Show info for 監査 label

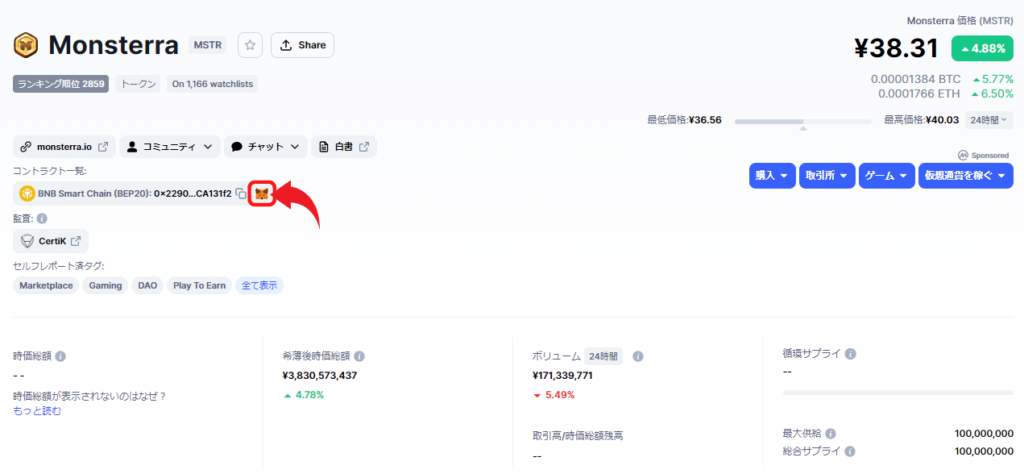click(42, 218)
